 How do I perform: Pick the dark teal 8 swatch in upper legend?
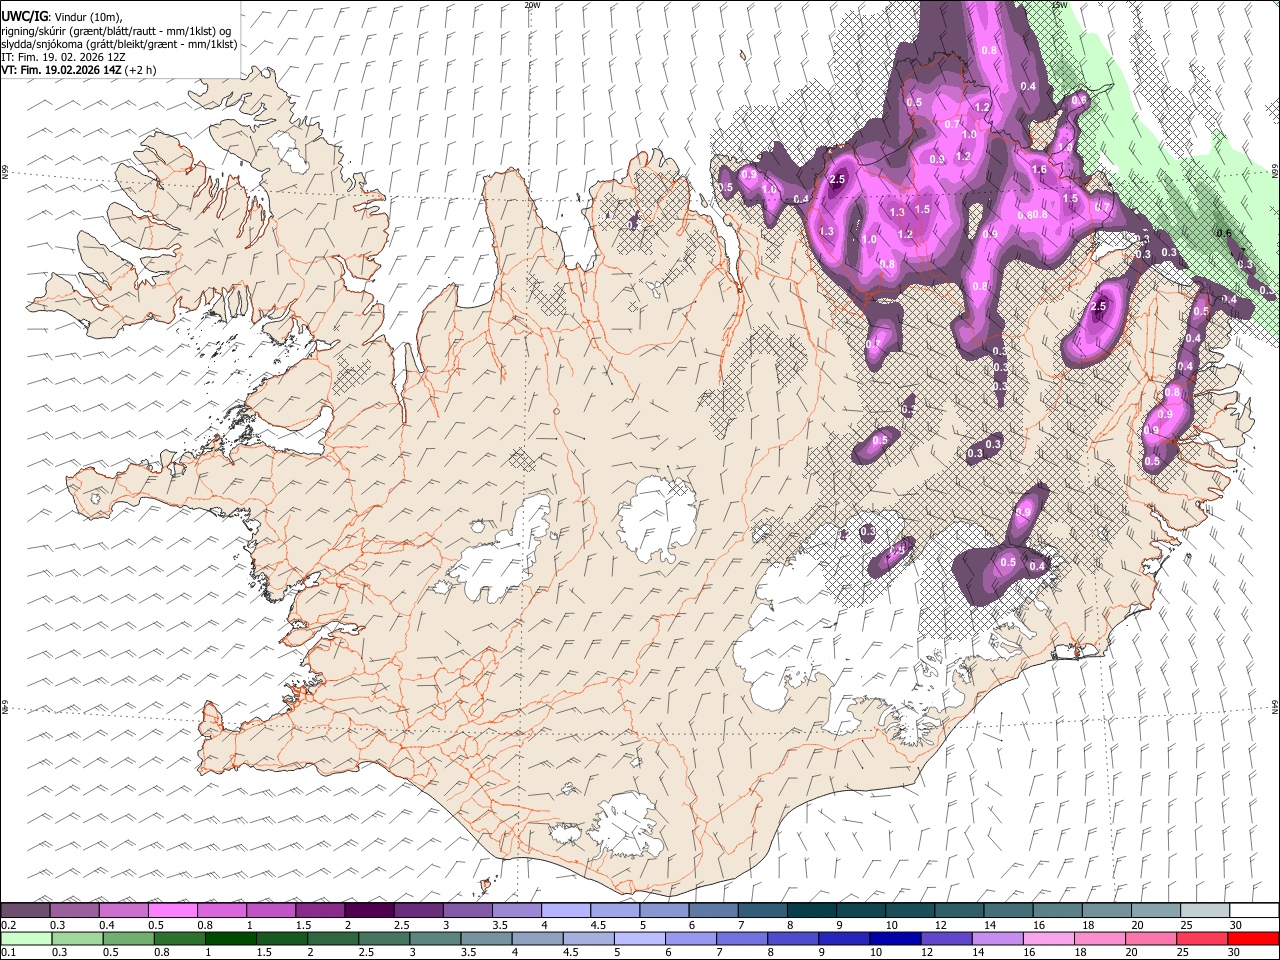tap(811, 911)
